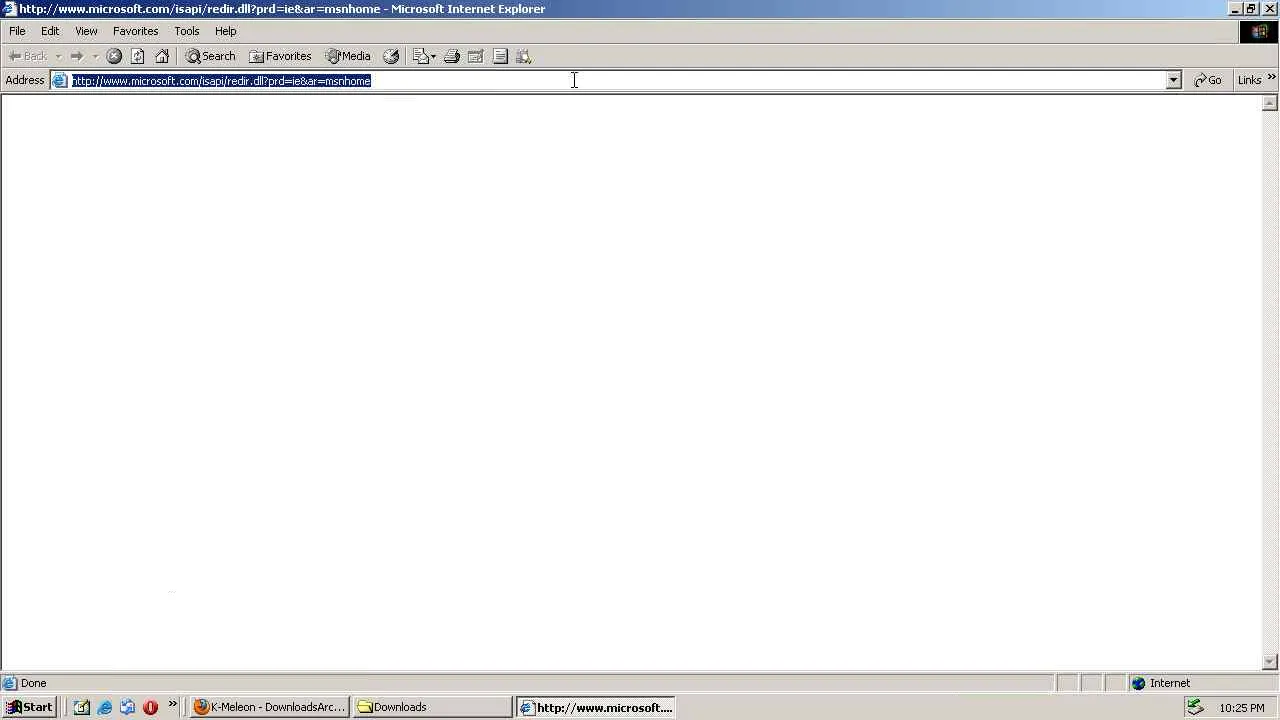Refresh the page with the Refresh icon

point(138,56)
